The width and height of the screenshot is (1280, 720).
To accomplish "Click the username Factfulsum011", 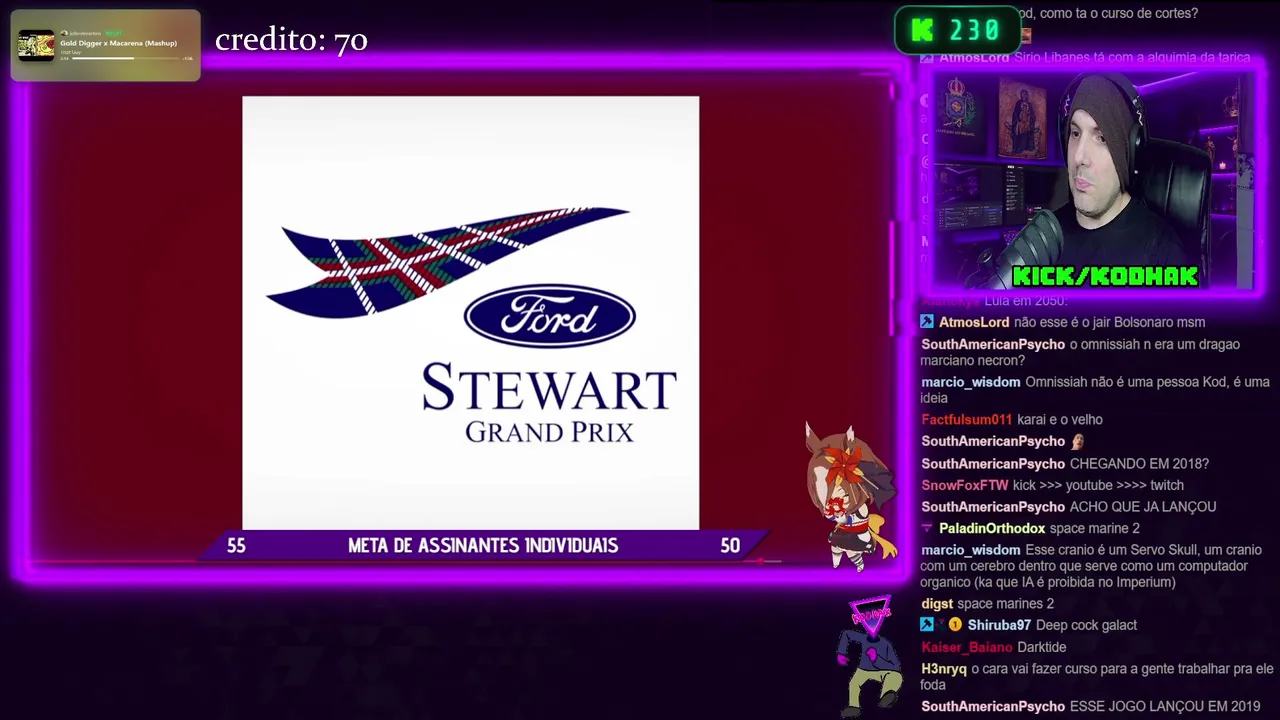I will (x=967, y=420).
